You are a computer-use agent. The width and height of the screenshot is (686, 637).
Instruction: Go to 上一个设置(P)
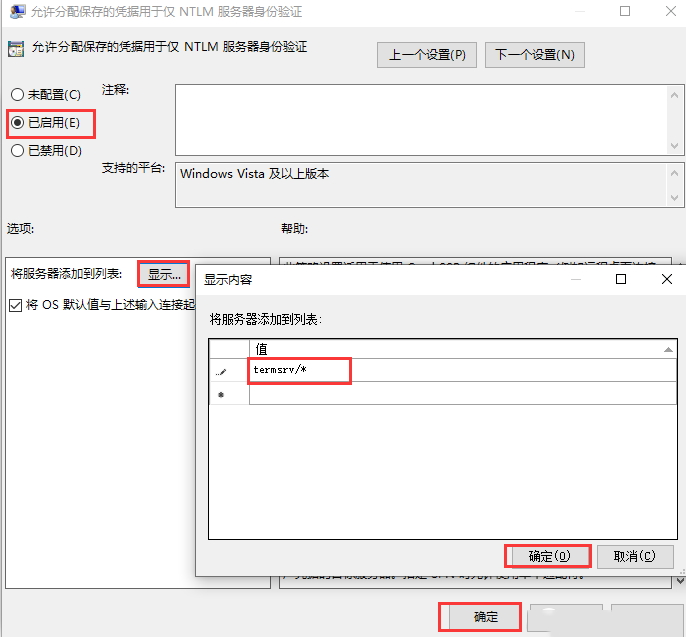(x=427, y=55)
